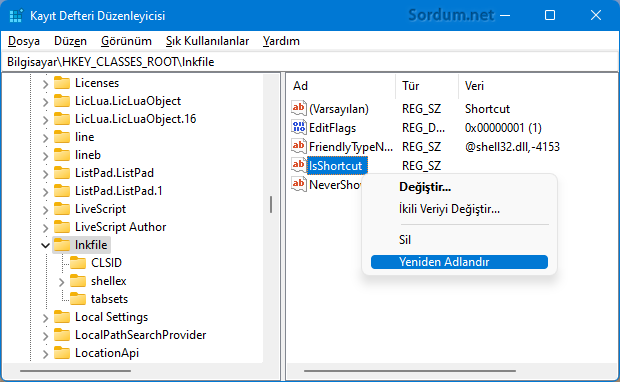Expand the LiveScript Author key
This screenshot has width=620, height=382.
45,228
